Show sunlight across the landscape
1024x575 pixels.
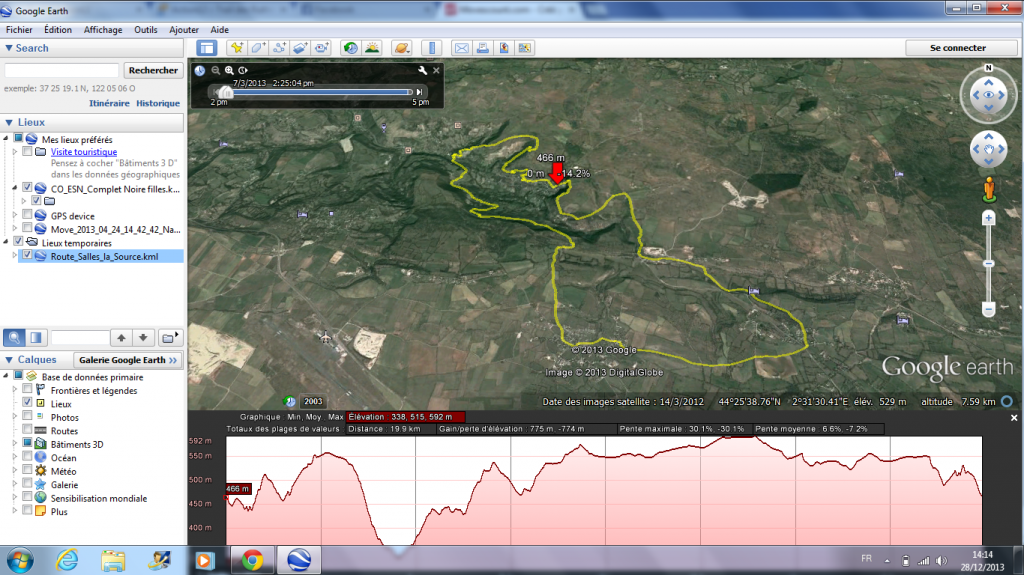point(372,48)
